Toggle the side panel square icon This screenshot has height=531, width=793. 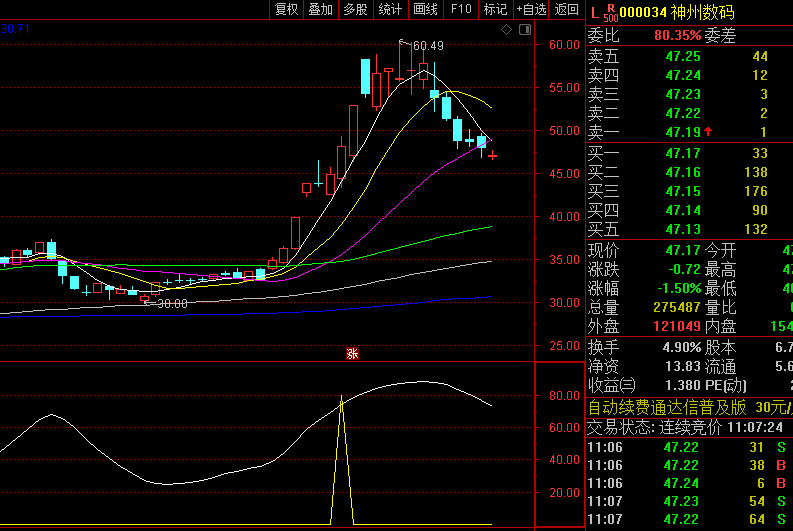pyautogui.click(x=526, y=30)
